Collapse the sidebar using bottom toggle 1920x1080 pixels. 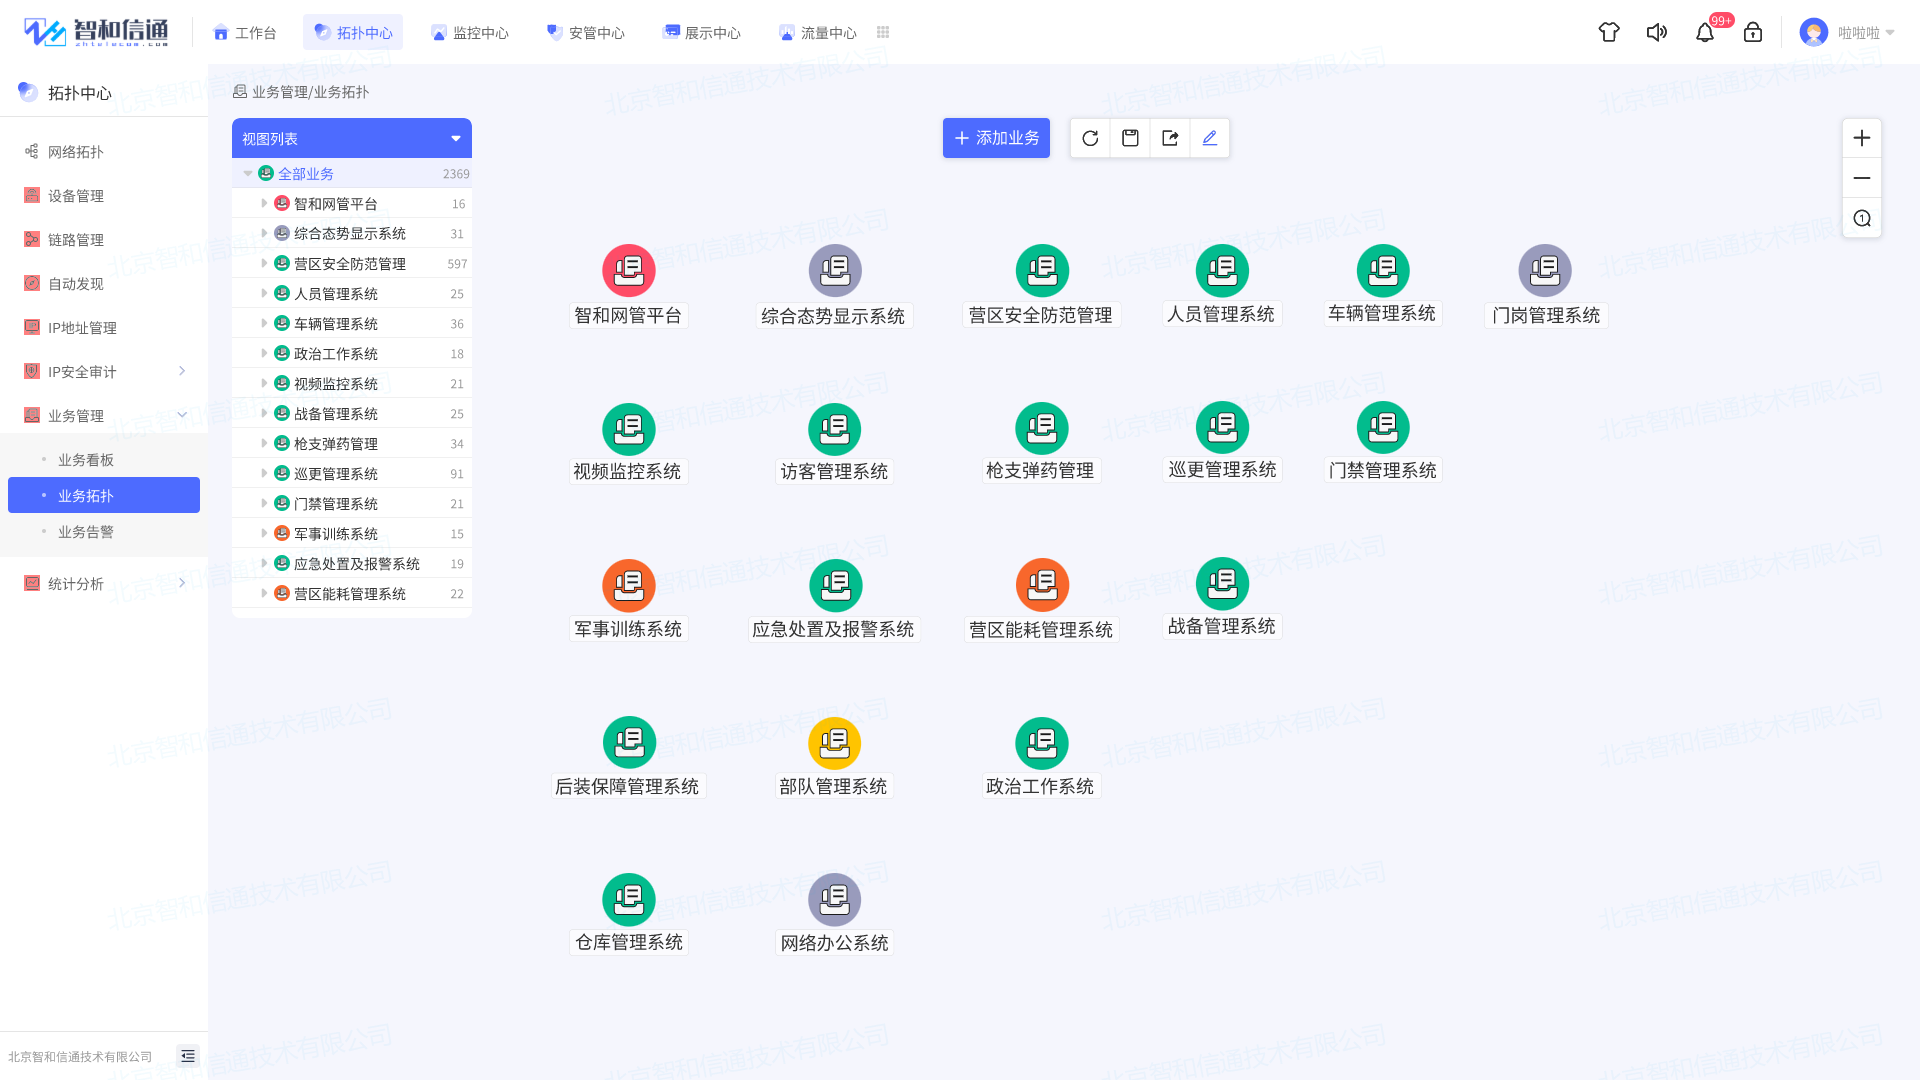click(x=188, y=1056)
